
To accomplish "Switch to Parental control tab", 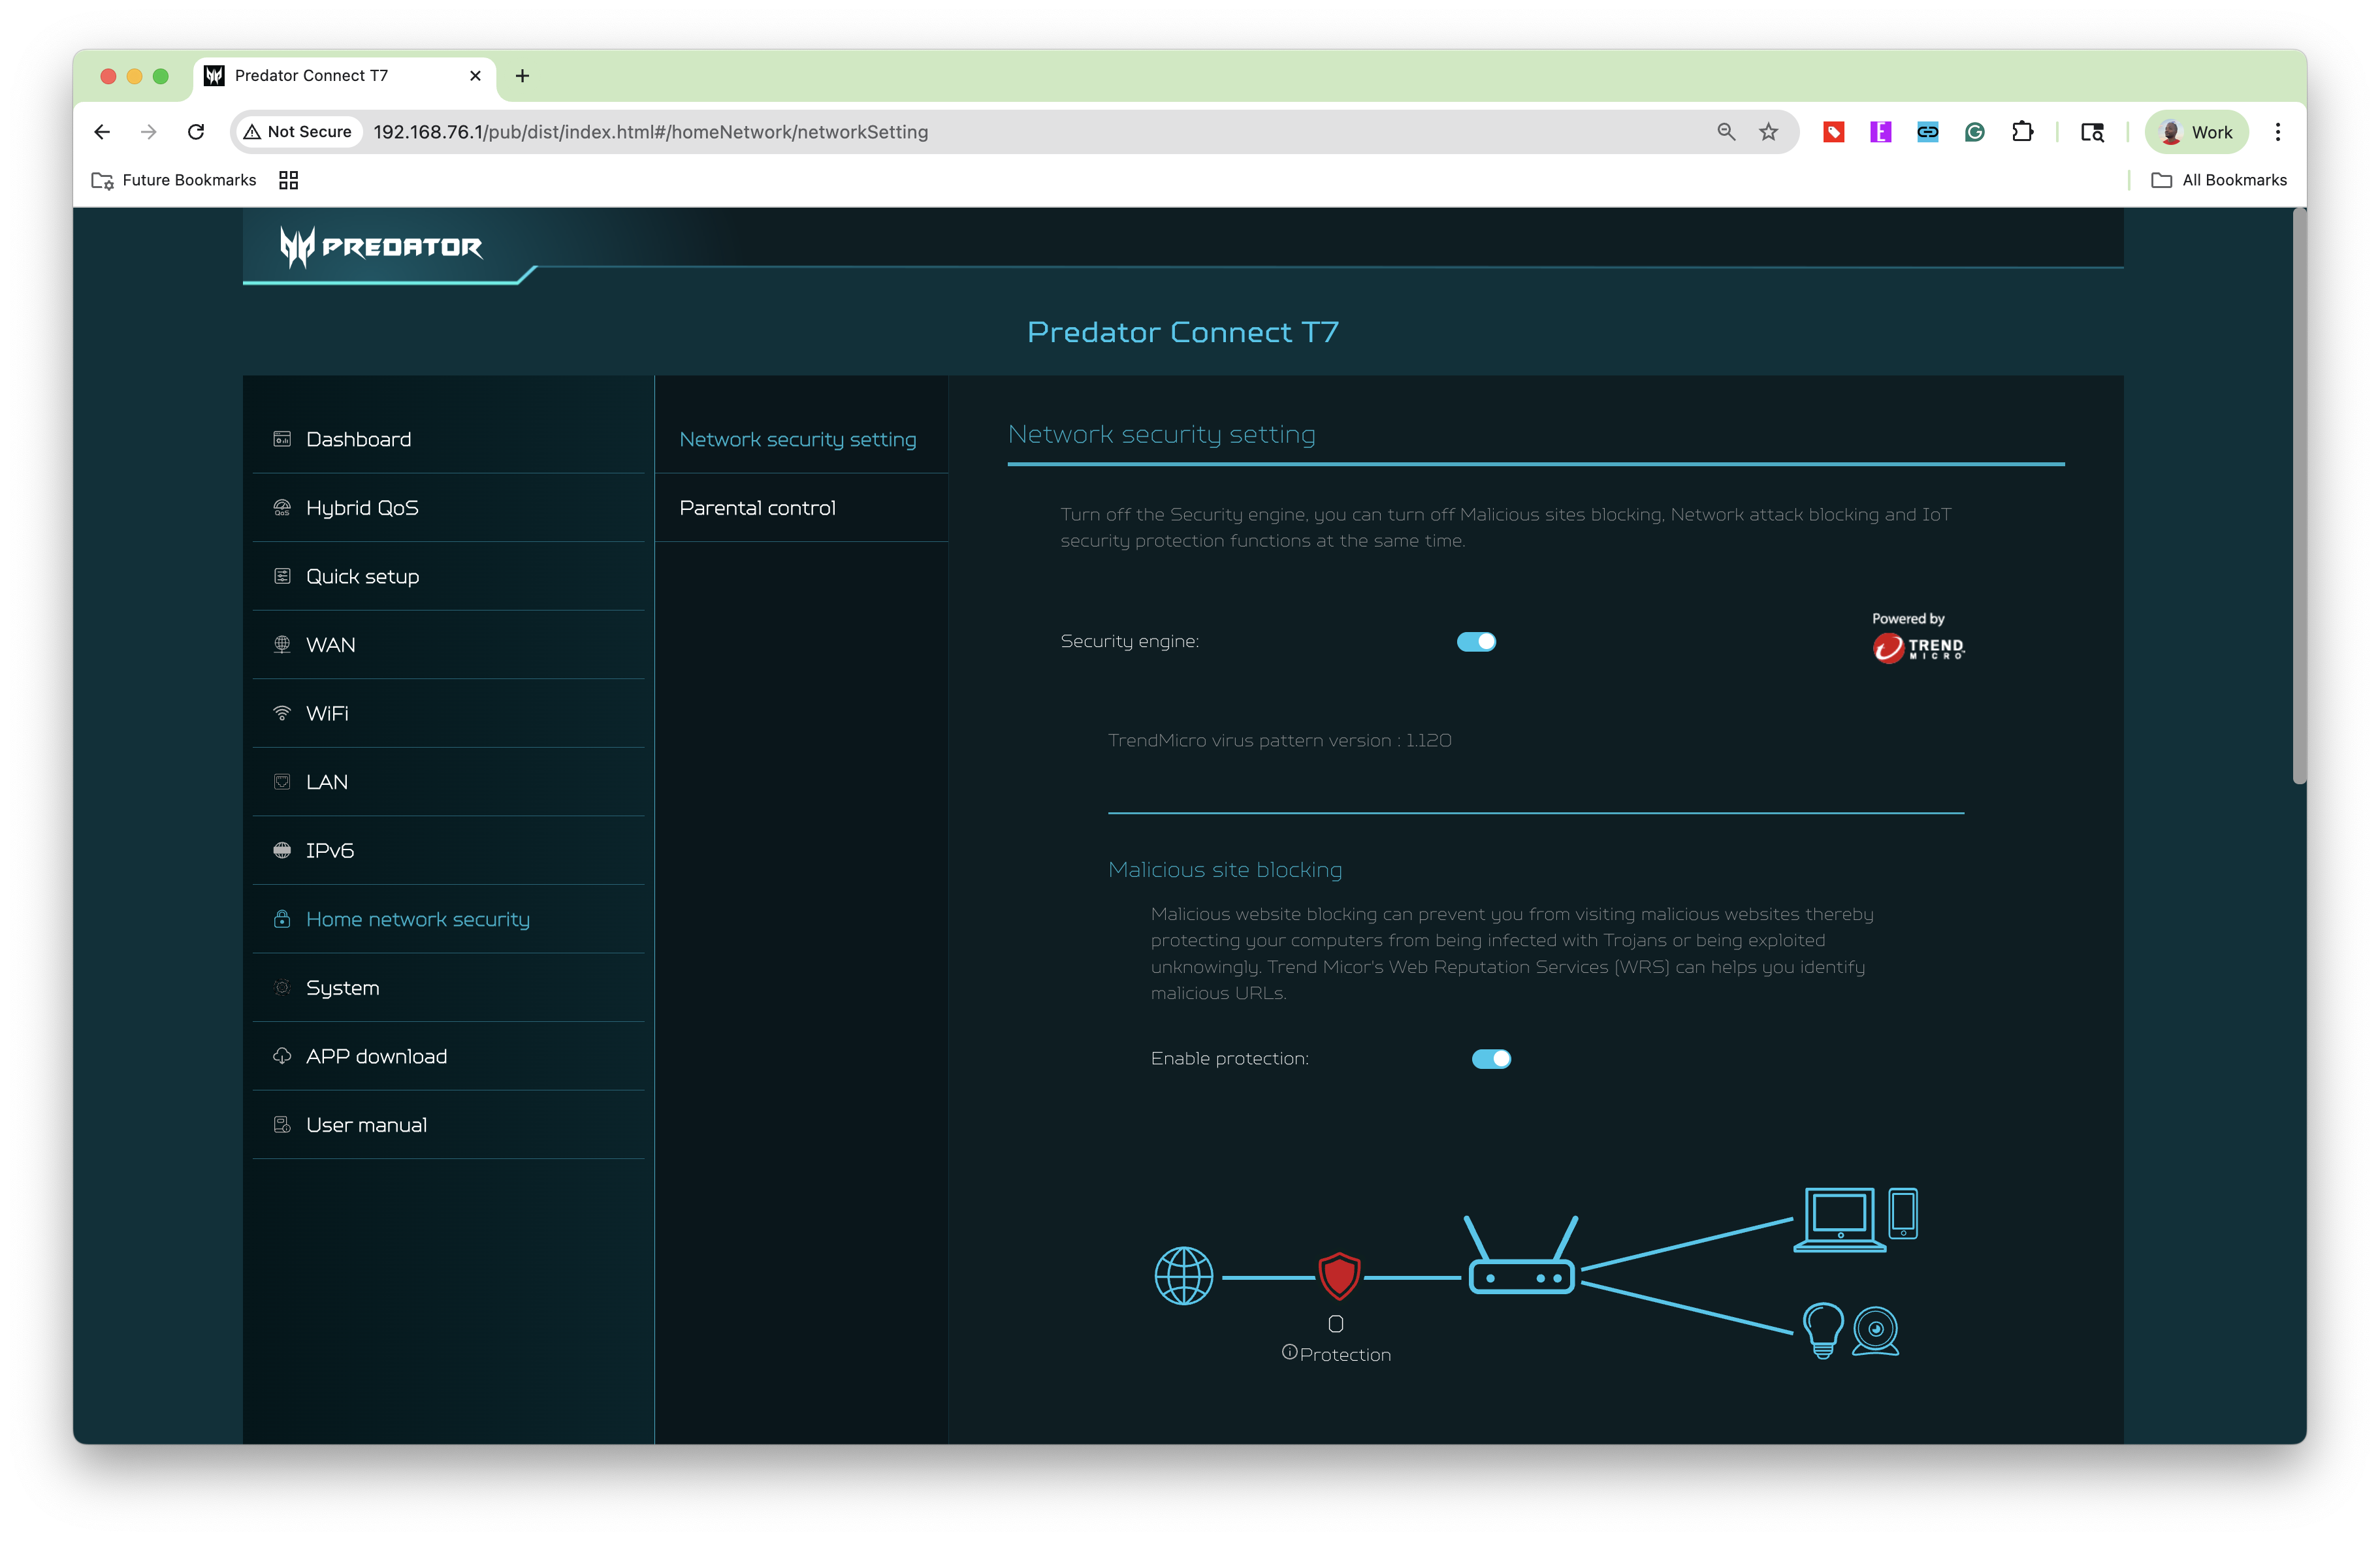I will click(x=801, y=508).
